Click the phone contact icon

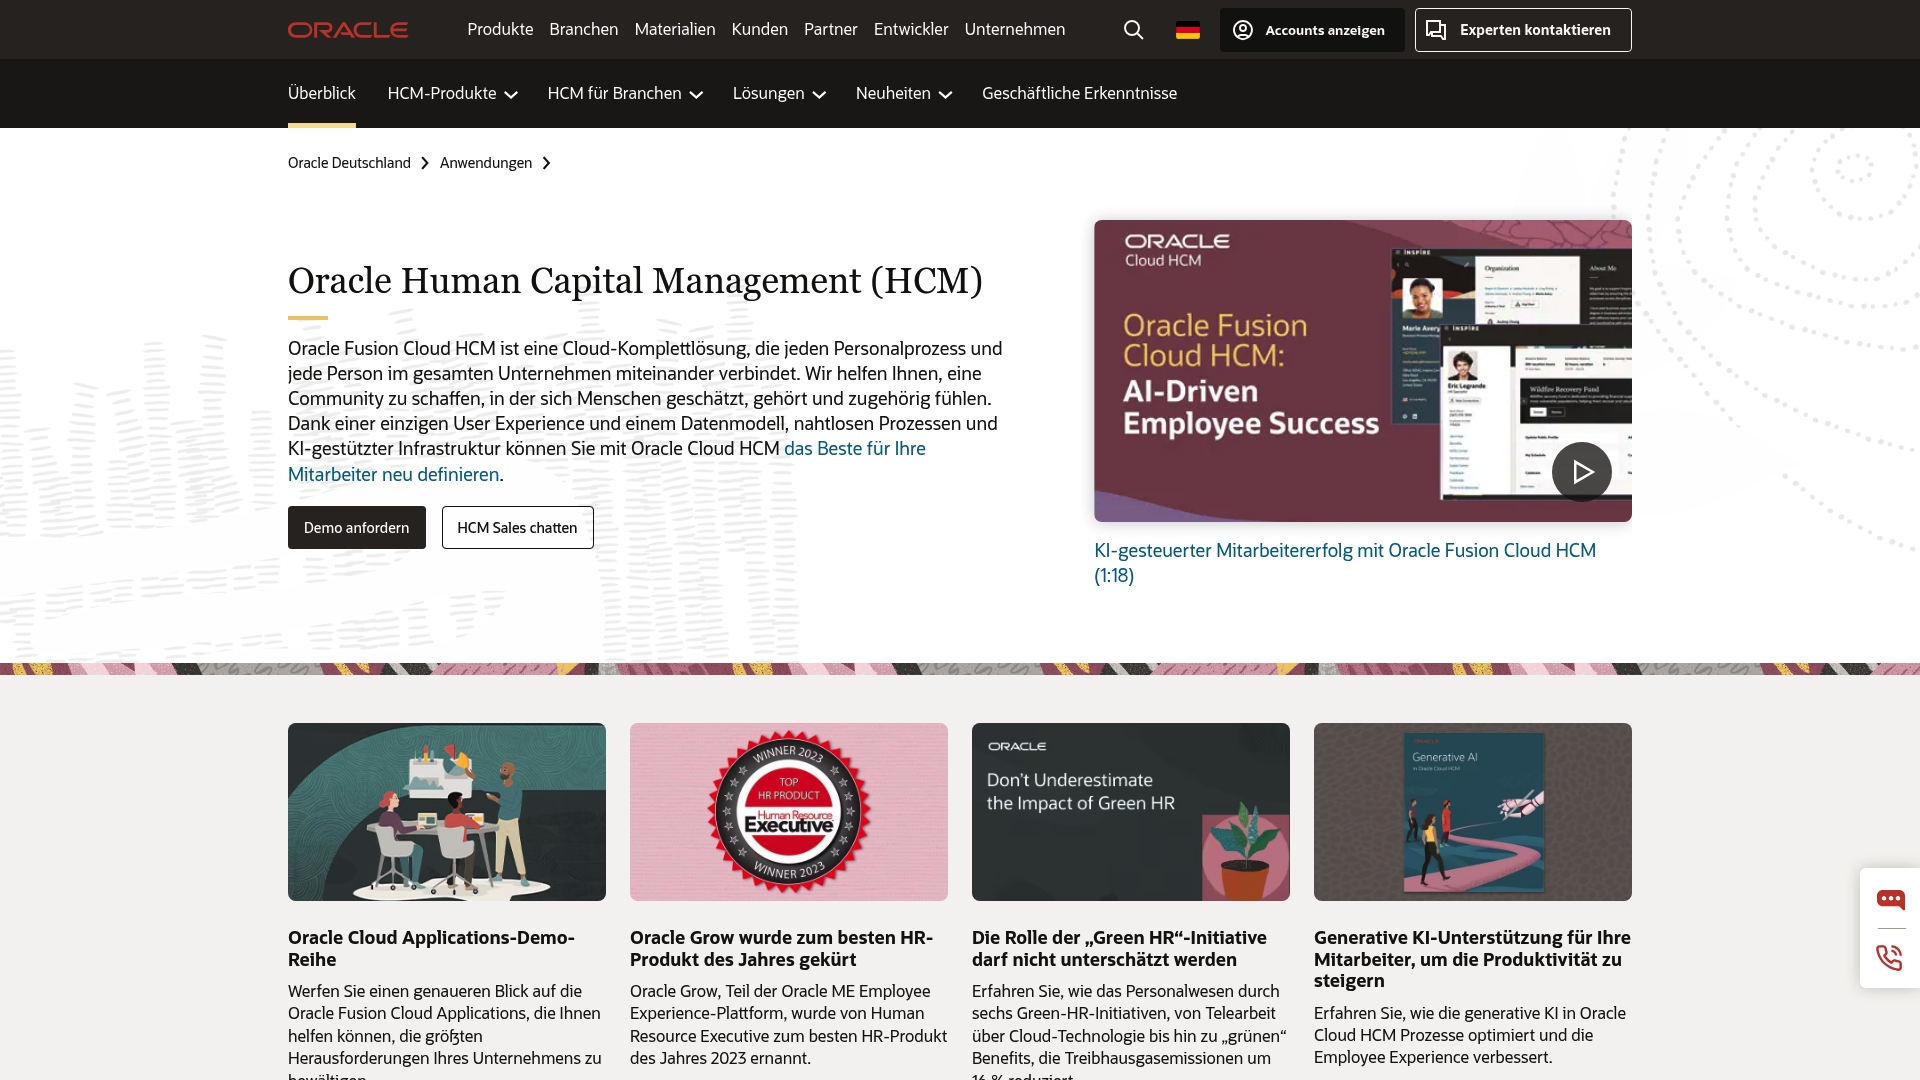click(1889, 957)
